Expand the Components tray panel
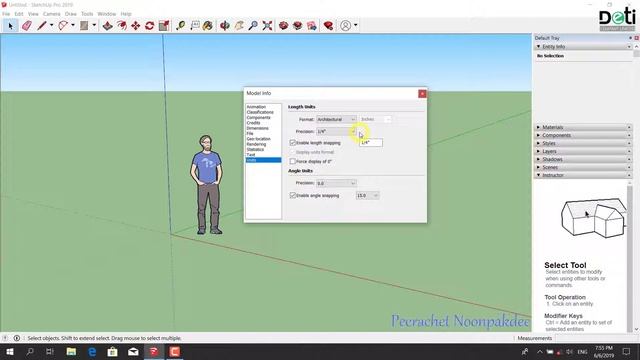 (x=583, y=135)
